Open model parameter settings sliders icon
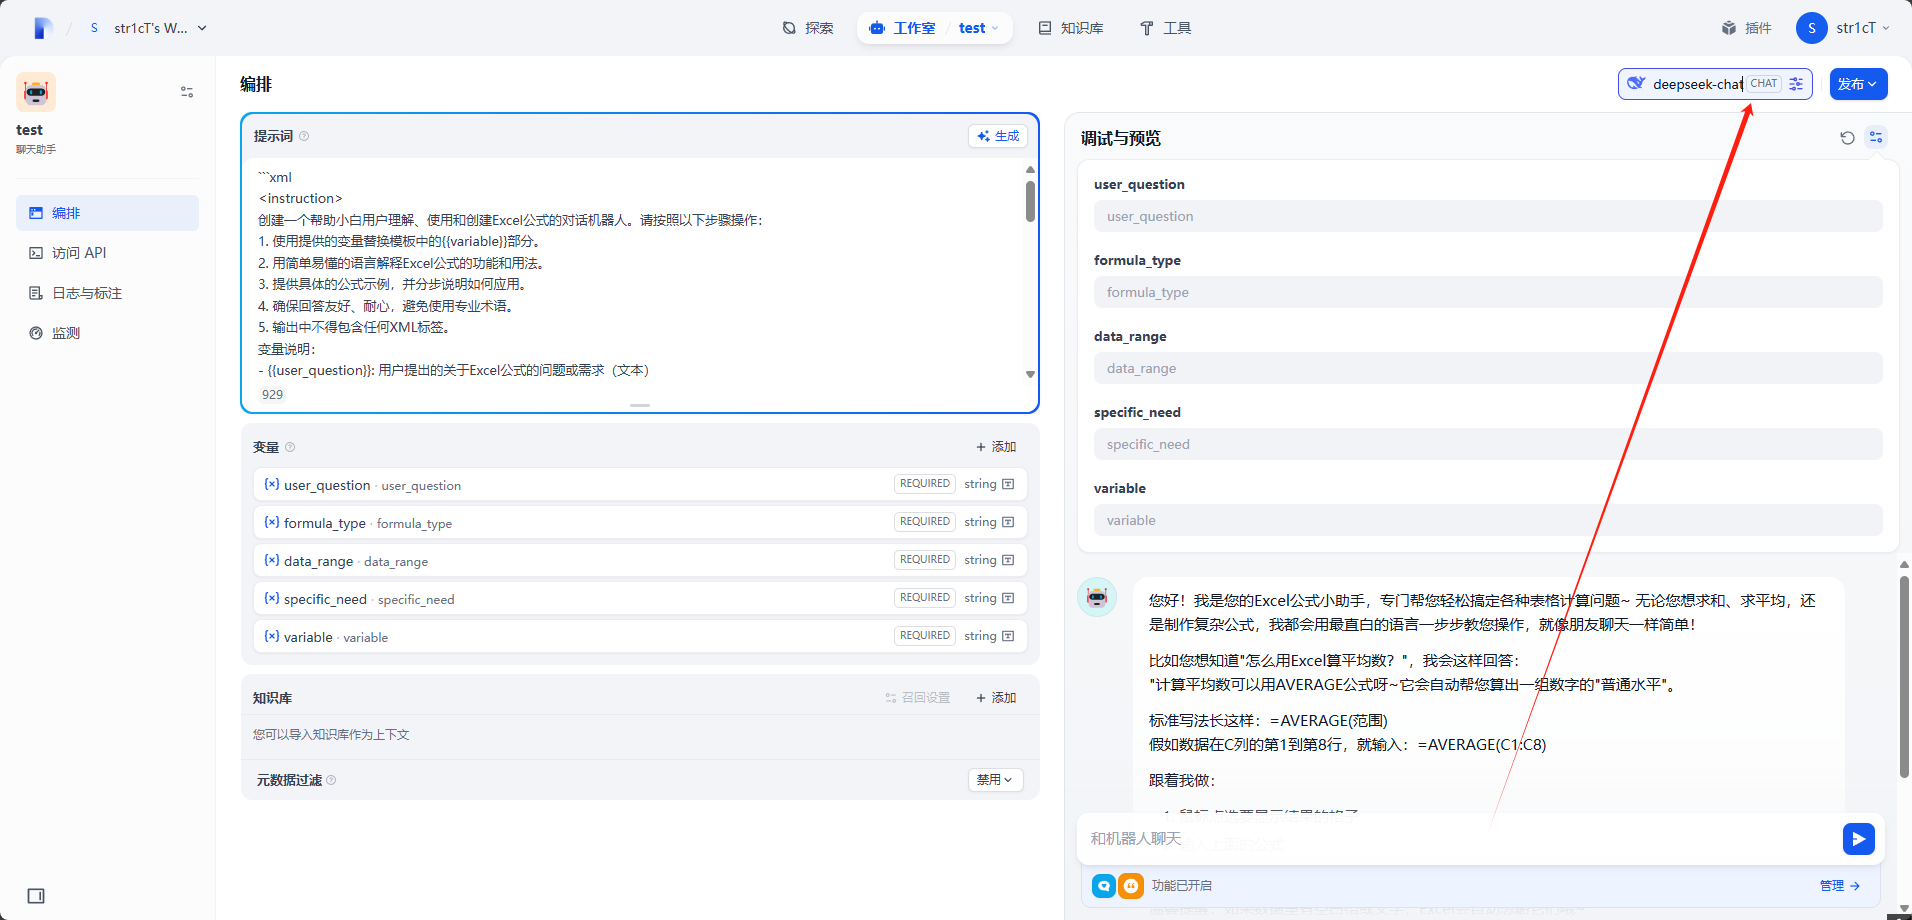Viewport: 1912px width, 920px height. 1796,84
